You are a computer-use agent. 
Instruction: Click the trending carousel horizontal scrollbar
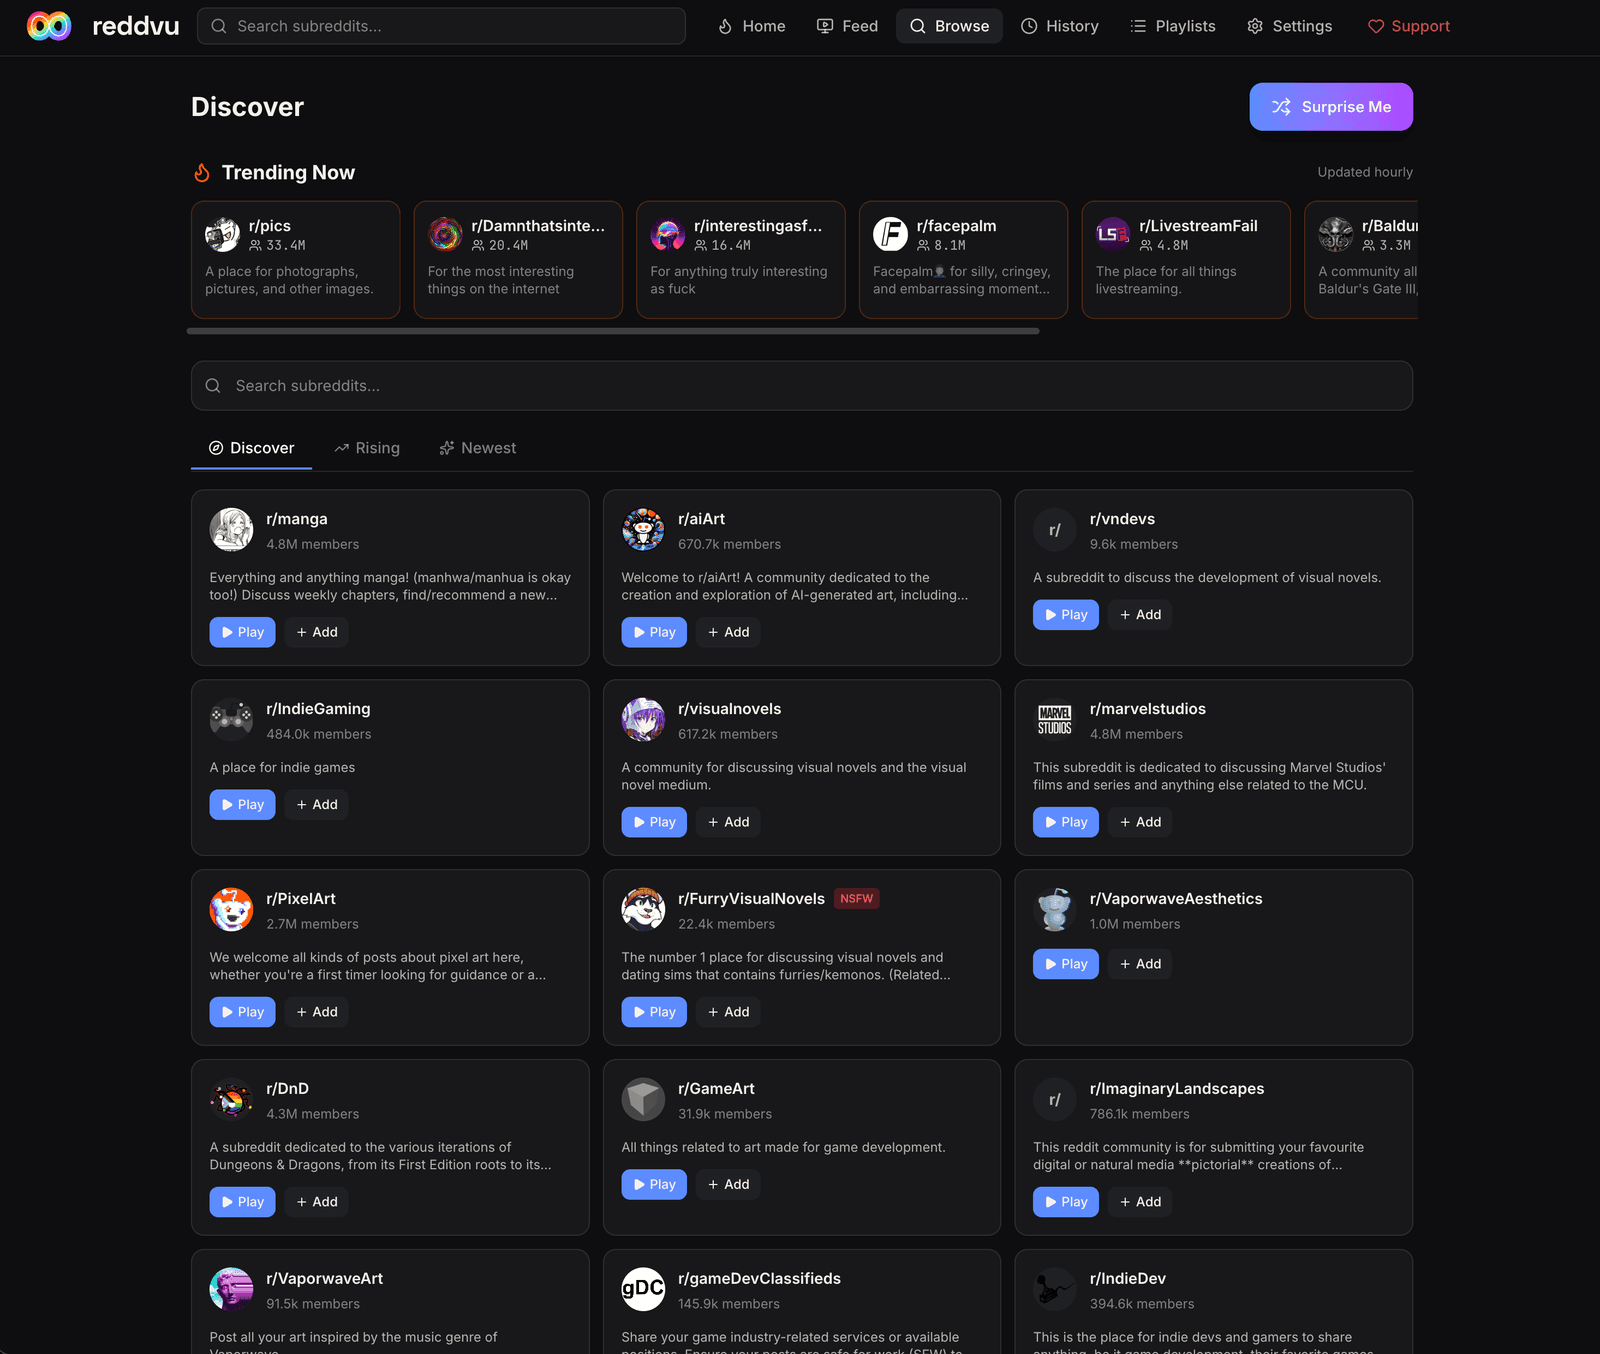pos(613,331)
